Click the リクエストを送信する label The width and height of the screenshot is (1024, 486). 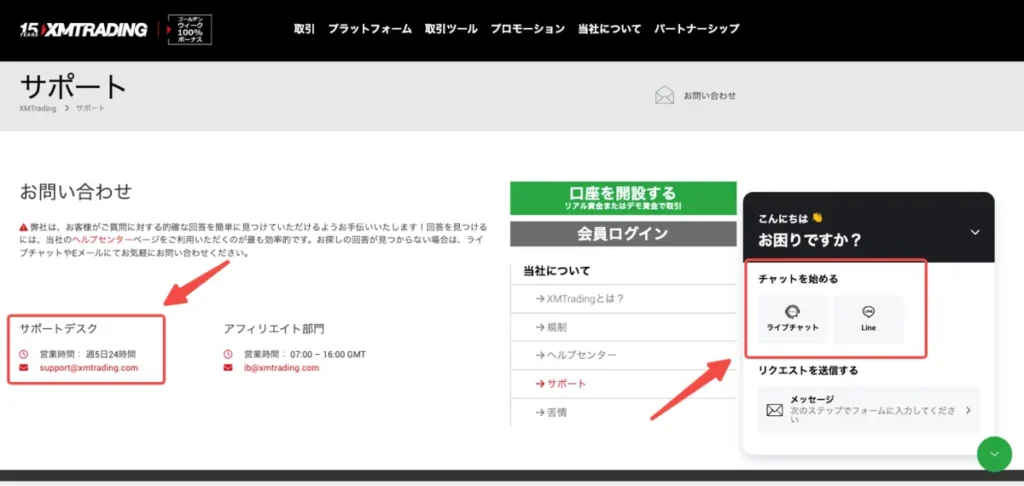click(808, 370)
